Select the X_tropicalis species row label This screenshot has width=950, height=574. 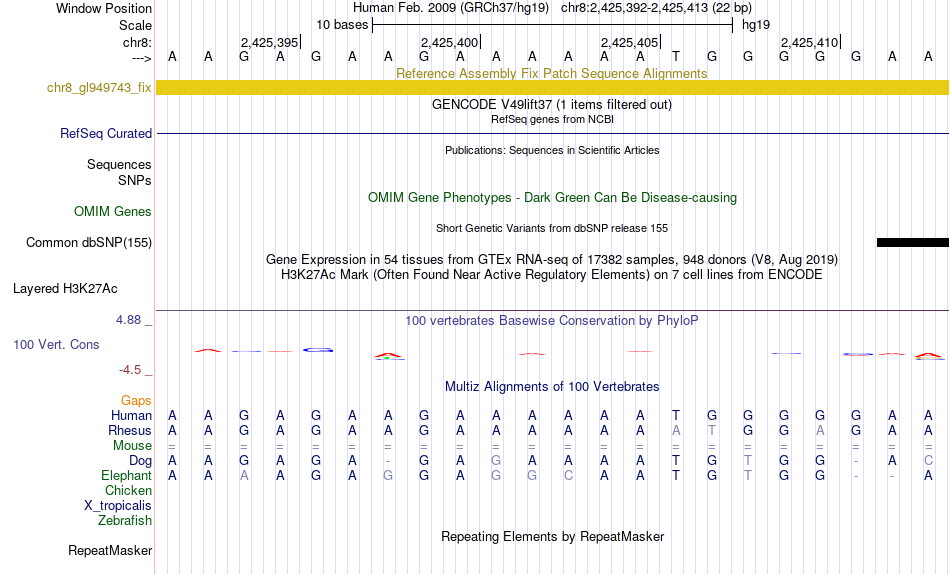pyautogui.click(x=118, y=506)
